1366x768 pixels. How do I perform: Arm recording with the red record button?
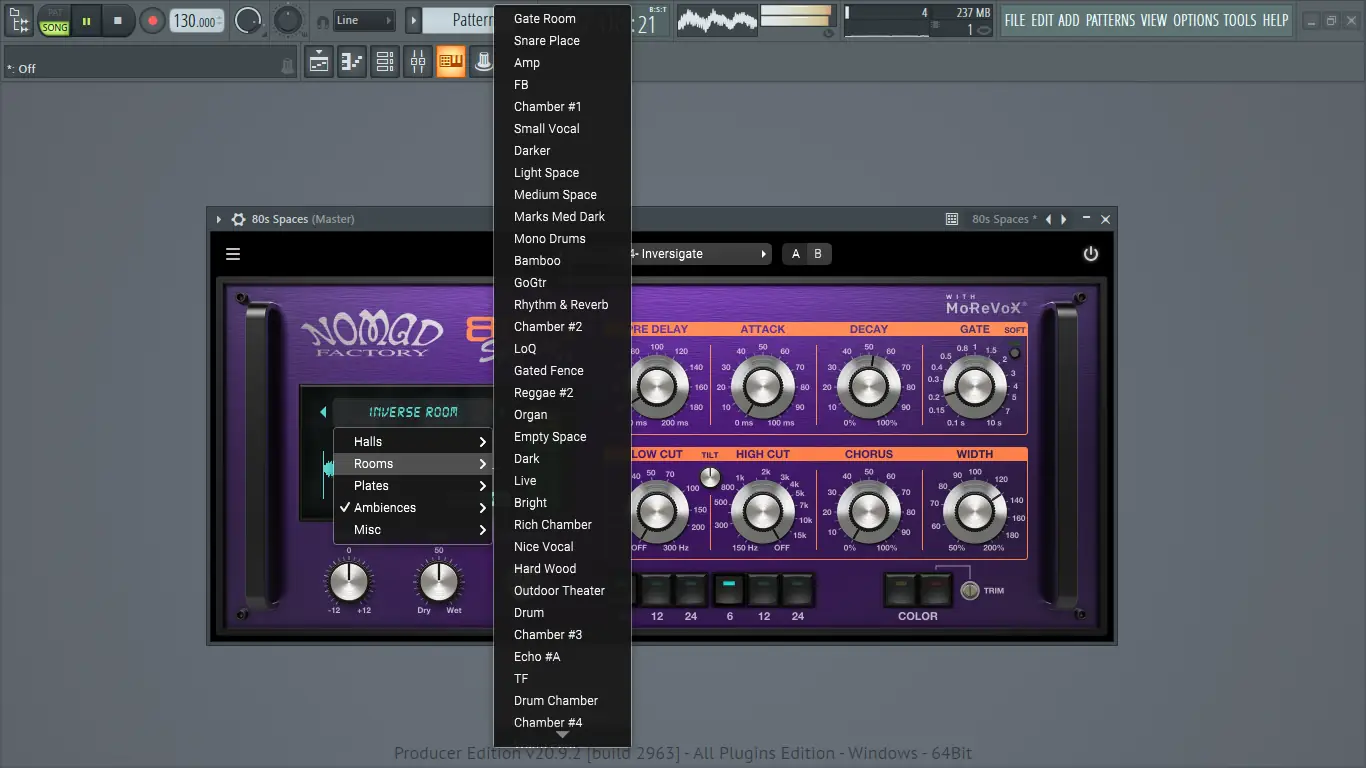click(x=152, y=20)
